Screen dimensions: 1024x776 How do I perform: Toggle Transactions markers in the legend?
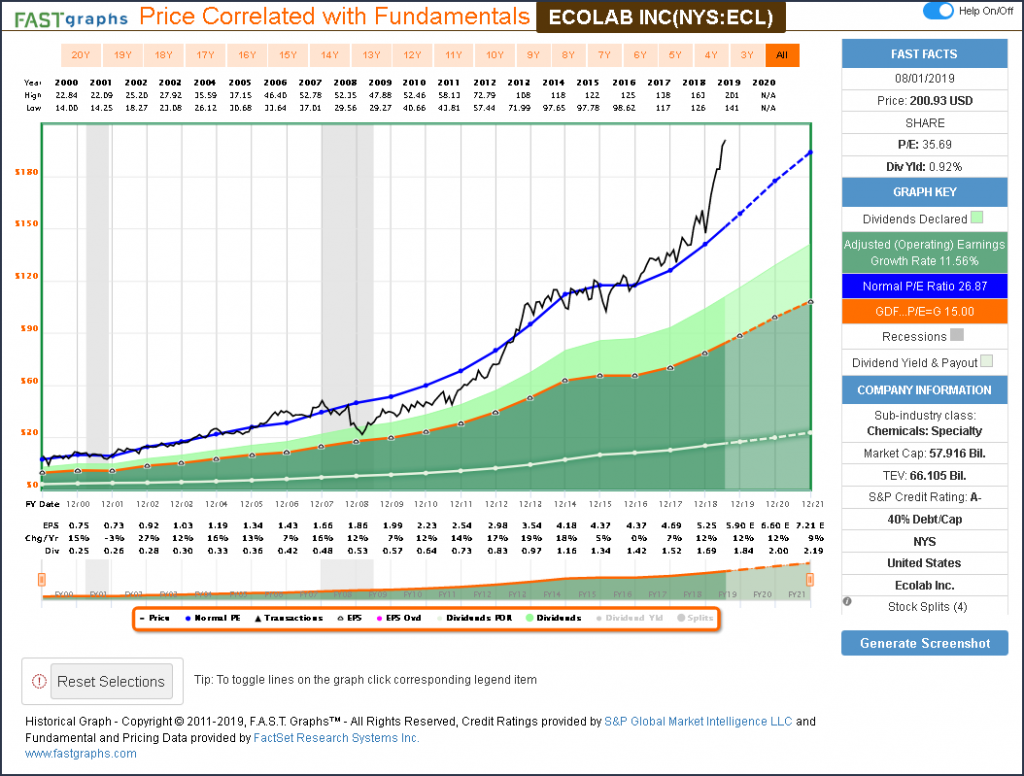(x=281, y=618)
